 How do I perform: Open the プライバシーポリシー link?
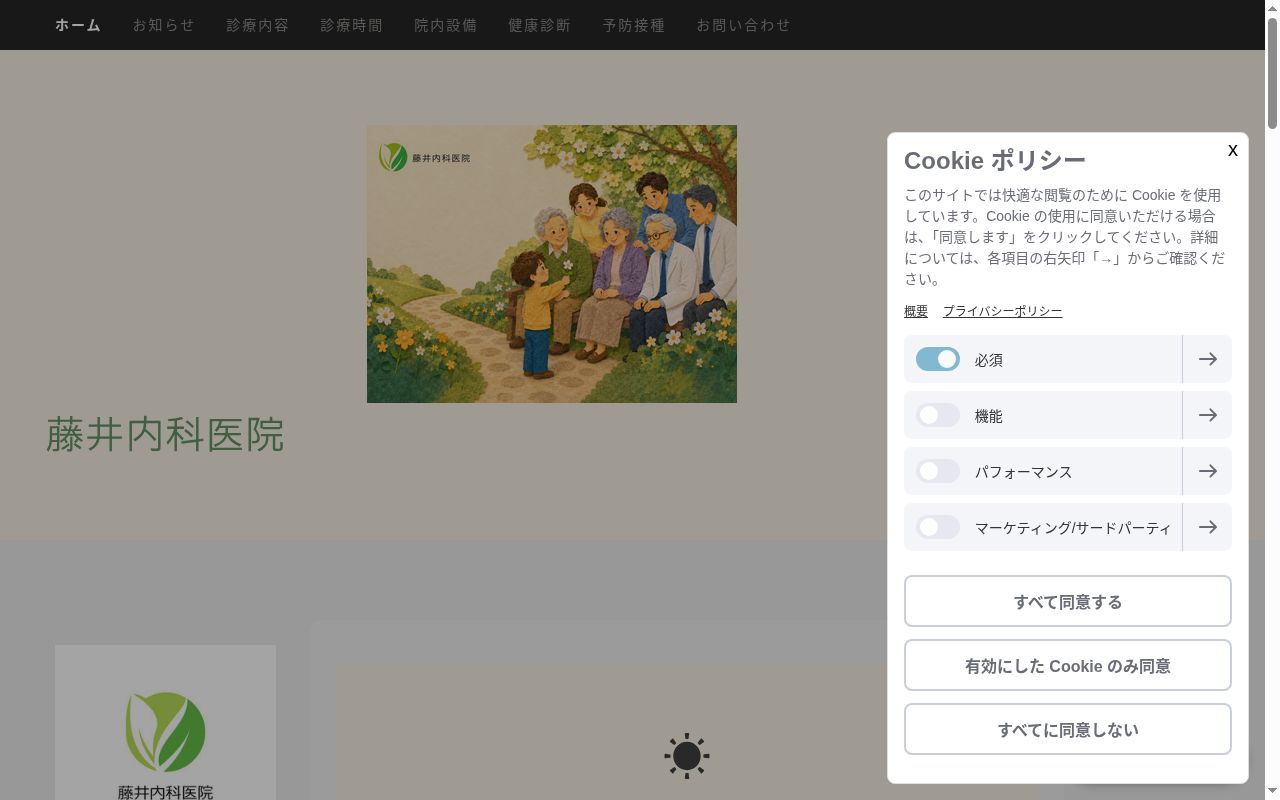(x=1002, y=311)
